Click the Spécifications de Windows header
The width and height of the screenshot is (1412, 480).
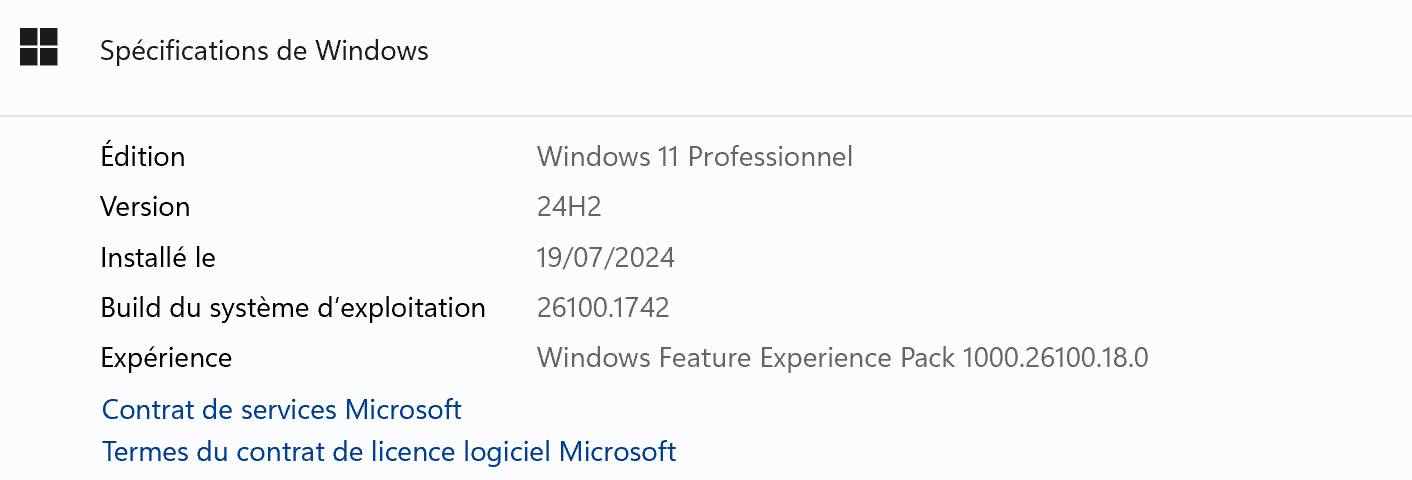[264, 50]
